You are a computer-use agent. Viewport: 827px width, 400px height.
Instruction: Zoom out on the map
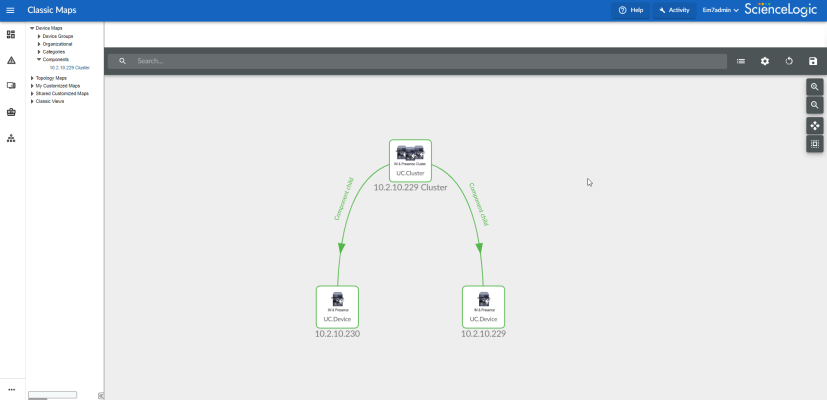[815, 105]
